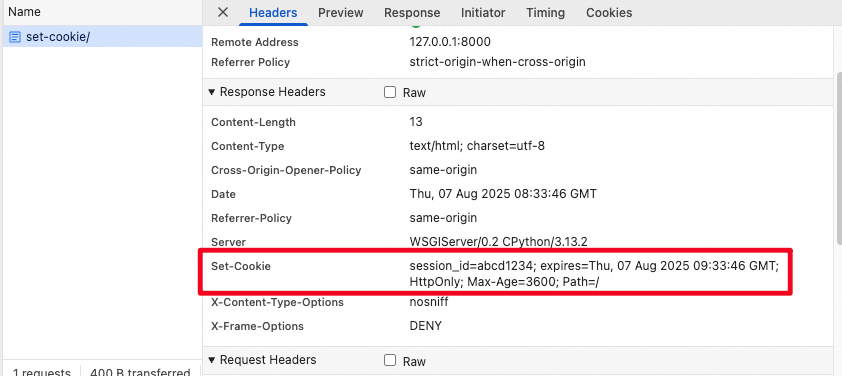The image size is (842, 376).
Task: Click the Name column header
Action: click(24, 12)
